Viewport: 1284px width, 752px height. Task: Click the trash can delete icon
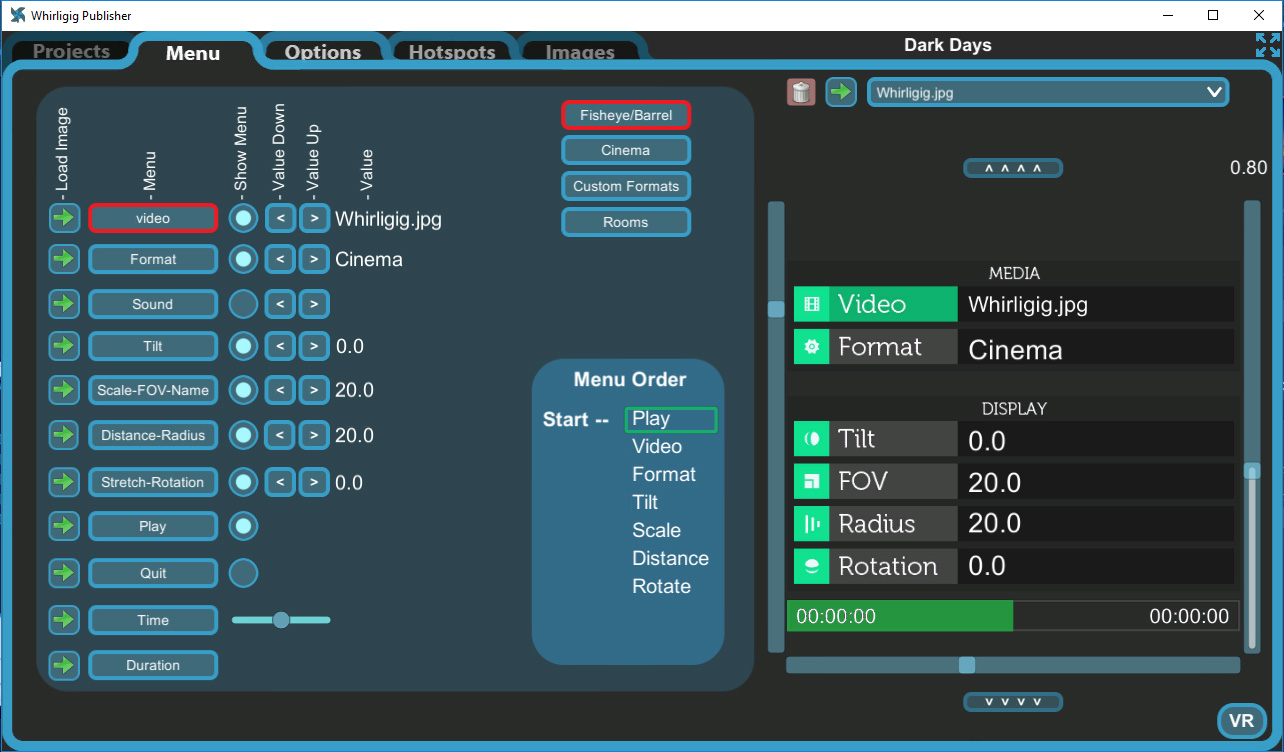801,92
